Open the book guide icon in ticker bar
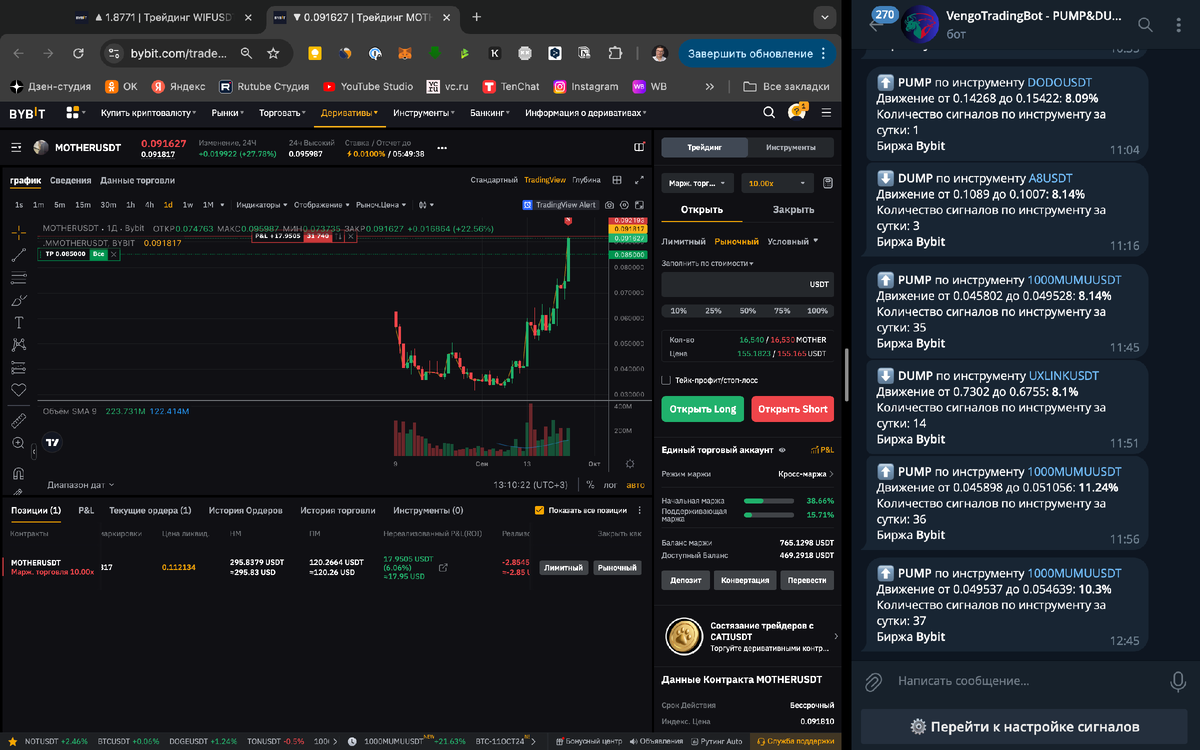Image resolution: width=1200 pixels, height=750 pixels. point(639,148)
